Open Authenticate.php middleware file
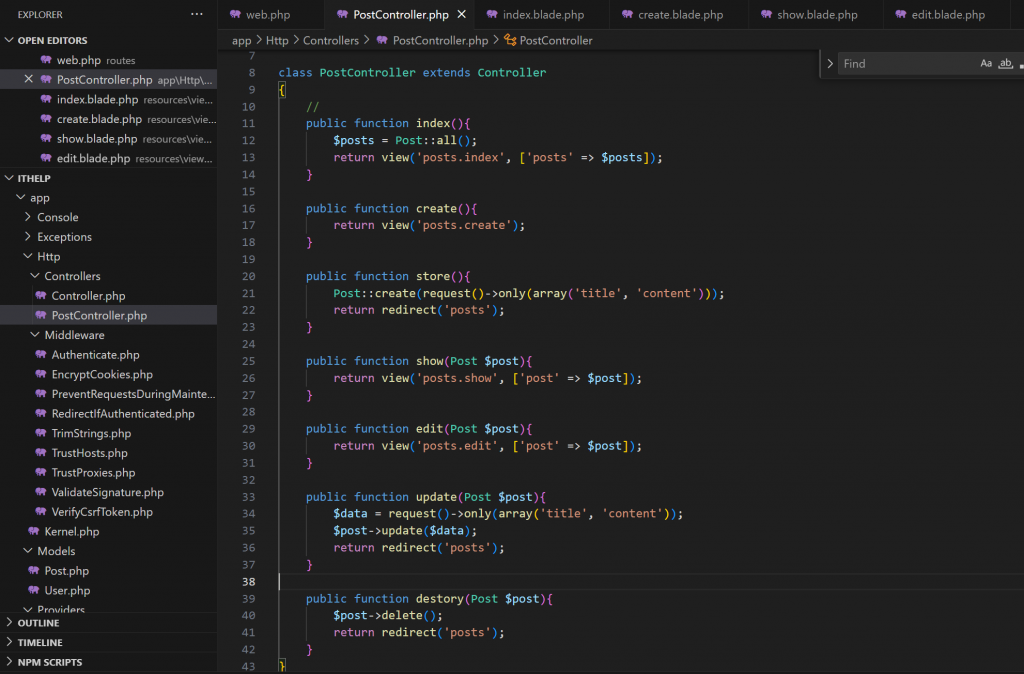 (108, 355)
